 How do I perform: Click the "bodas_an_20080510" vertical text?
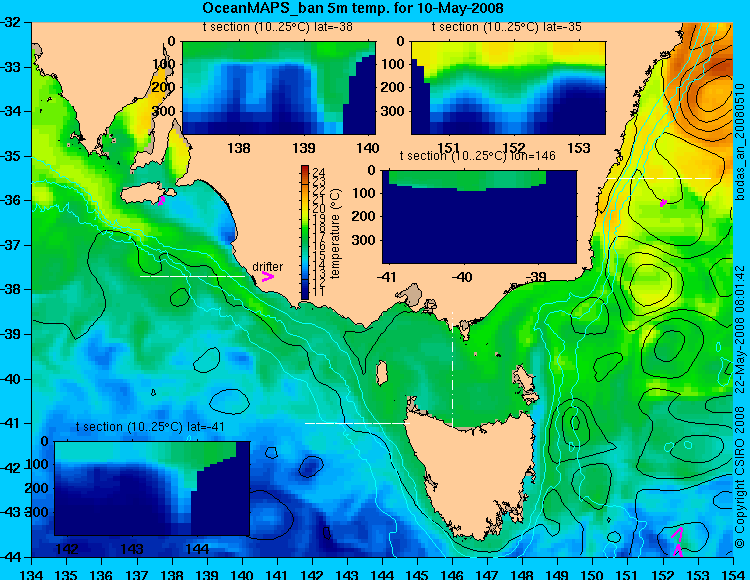pyautogui.click(x=740, y=142)
